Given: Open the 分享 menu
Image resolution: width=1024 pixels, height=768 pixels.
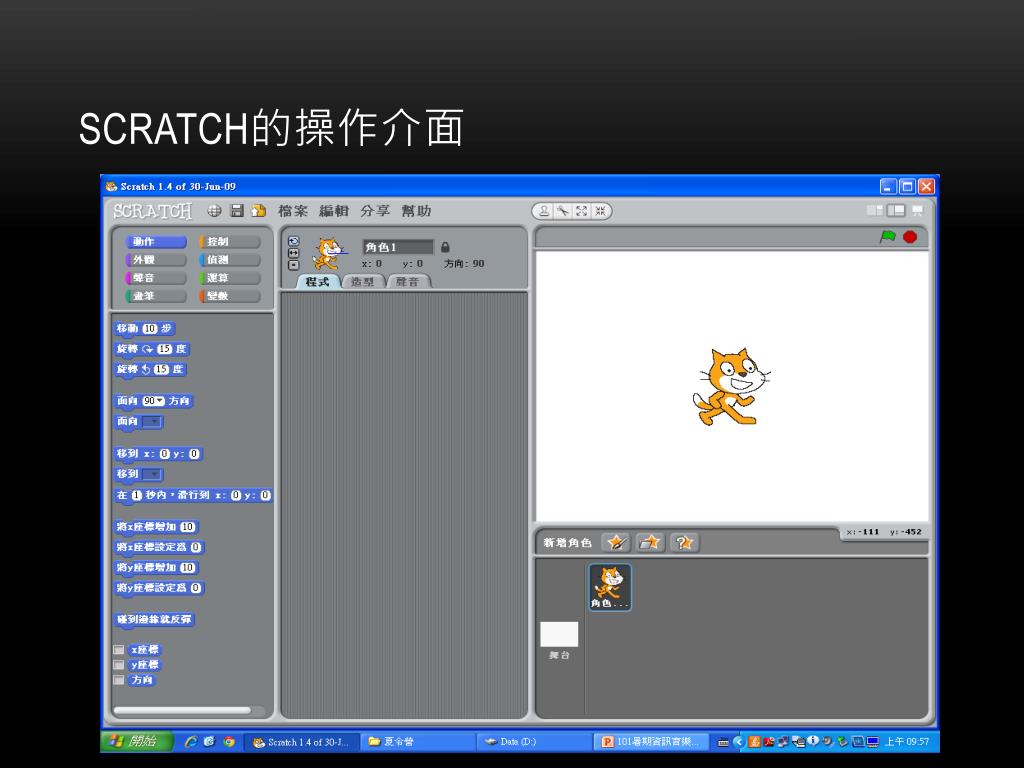Looking at the screenshot, I should pos(375,211).
